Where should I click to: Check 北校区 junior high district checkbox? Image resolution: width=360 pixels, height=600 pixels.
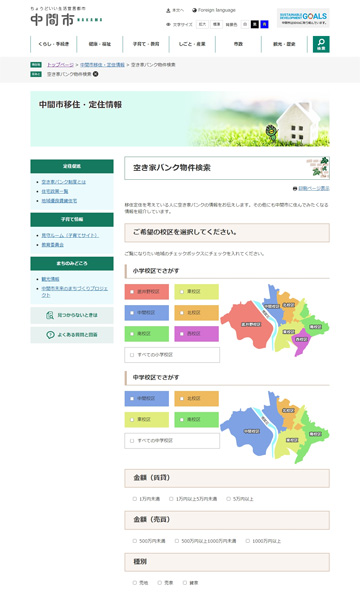[x=182, y=398]
